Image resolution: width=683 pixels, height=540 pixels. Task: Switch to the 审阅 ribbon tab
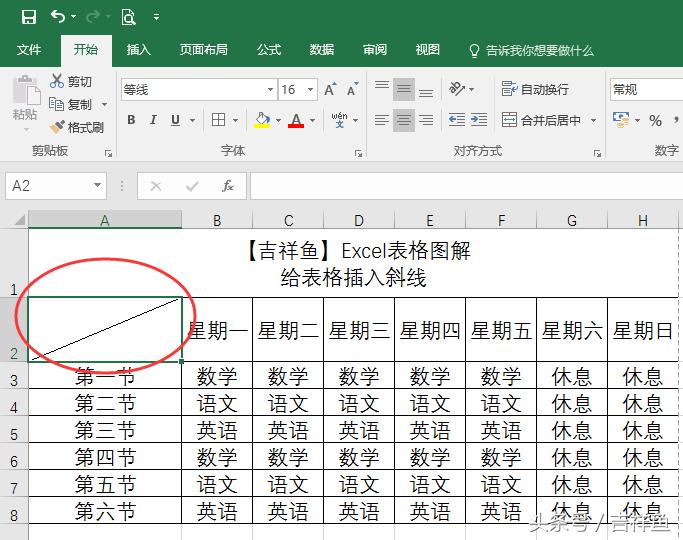375,50
